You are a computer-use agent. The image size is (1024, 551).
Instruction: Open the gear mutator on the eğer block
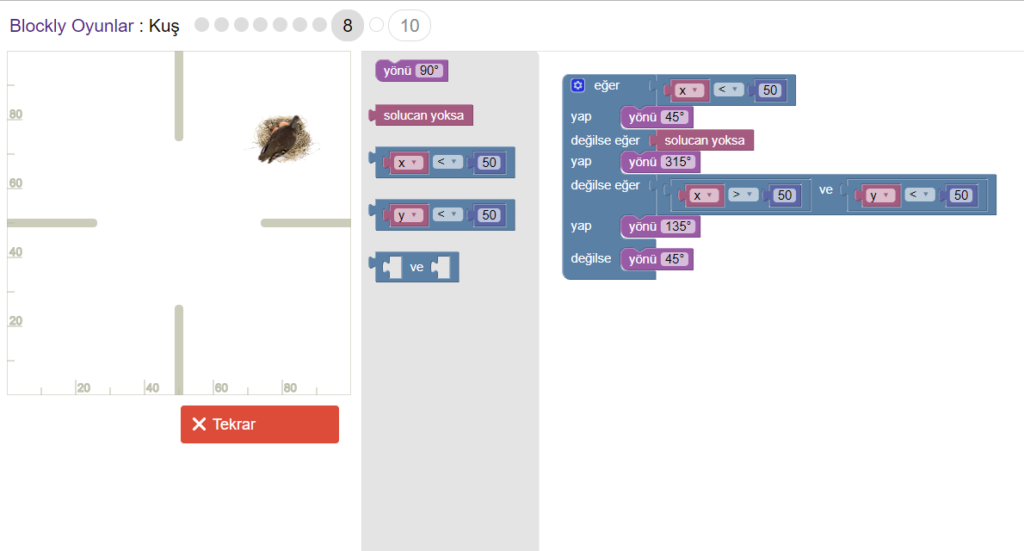pyautogui.click(x=577, y=86)
